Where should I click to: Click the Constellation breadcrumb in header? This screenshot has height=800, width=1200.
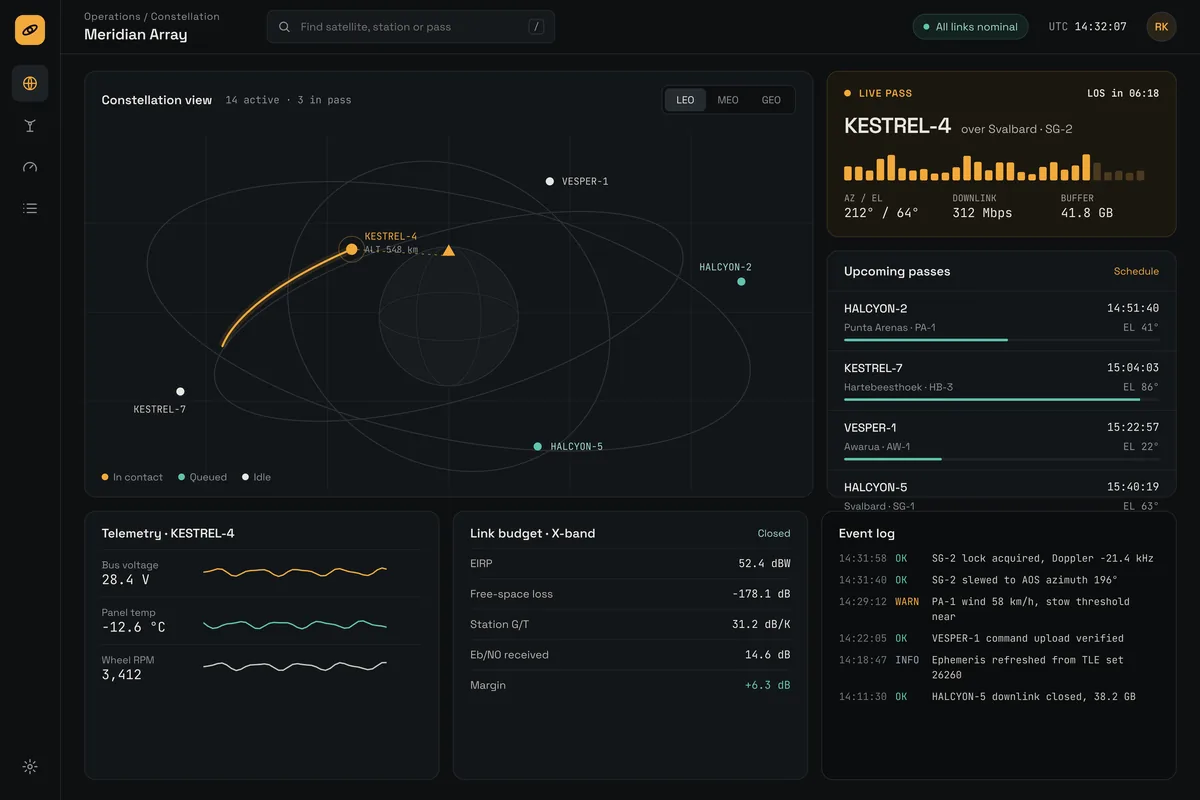click(x=185, y=16)
